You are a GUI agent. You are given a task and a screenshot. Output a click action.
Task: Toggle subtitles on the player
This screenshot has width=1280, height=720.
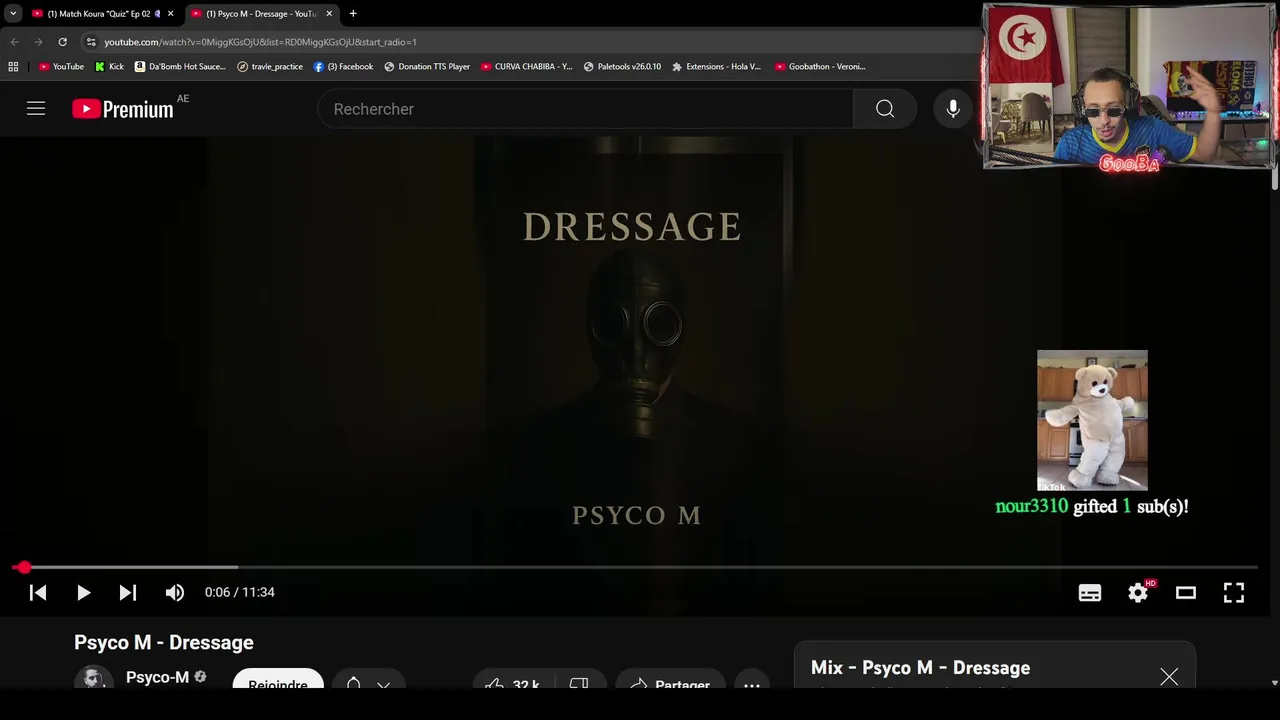click(x=1090, y=593)
